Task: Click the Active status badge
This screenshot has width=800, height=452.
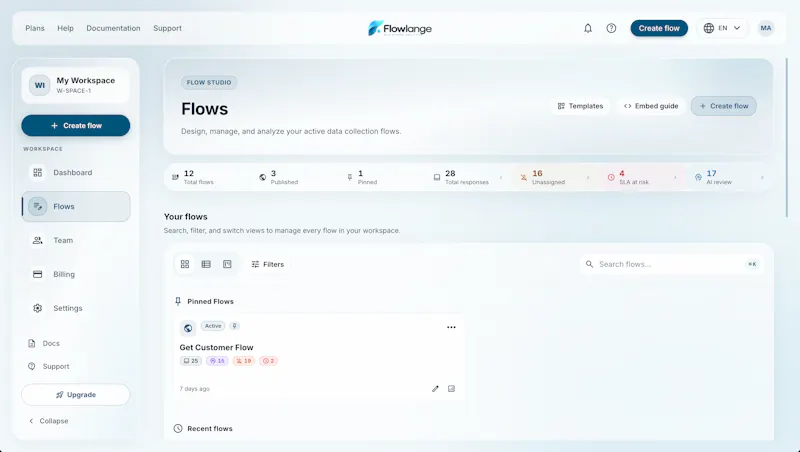Action: 213,326
